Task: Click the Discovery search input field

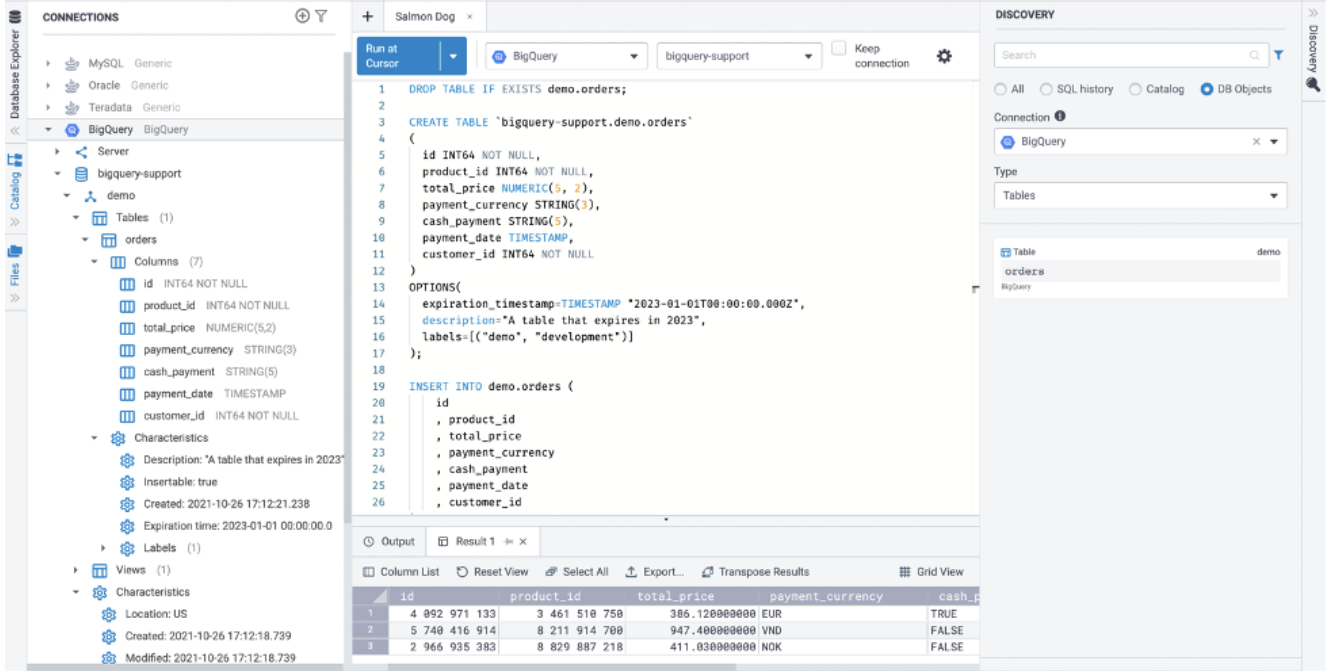Action: [x=1130, y=55]
